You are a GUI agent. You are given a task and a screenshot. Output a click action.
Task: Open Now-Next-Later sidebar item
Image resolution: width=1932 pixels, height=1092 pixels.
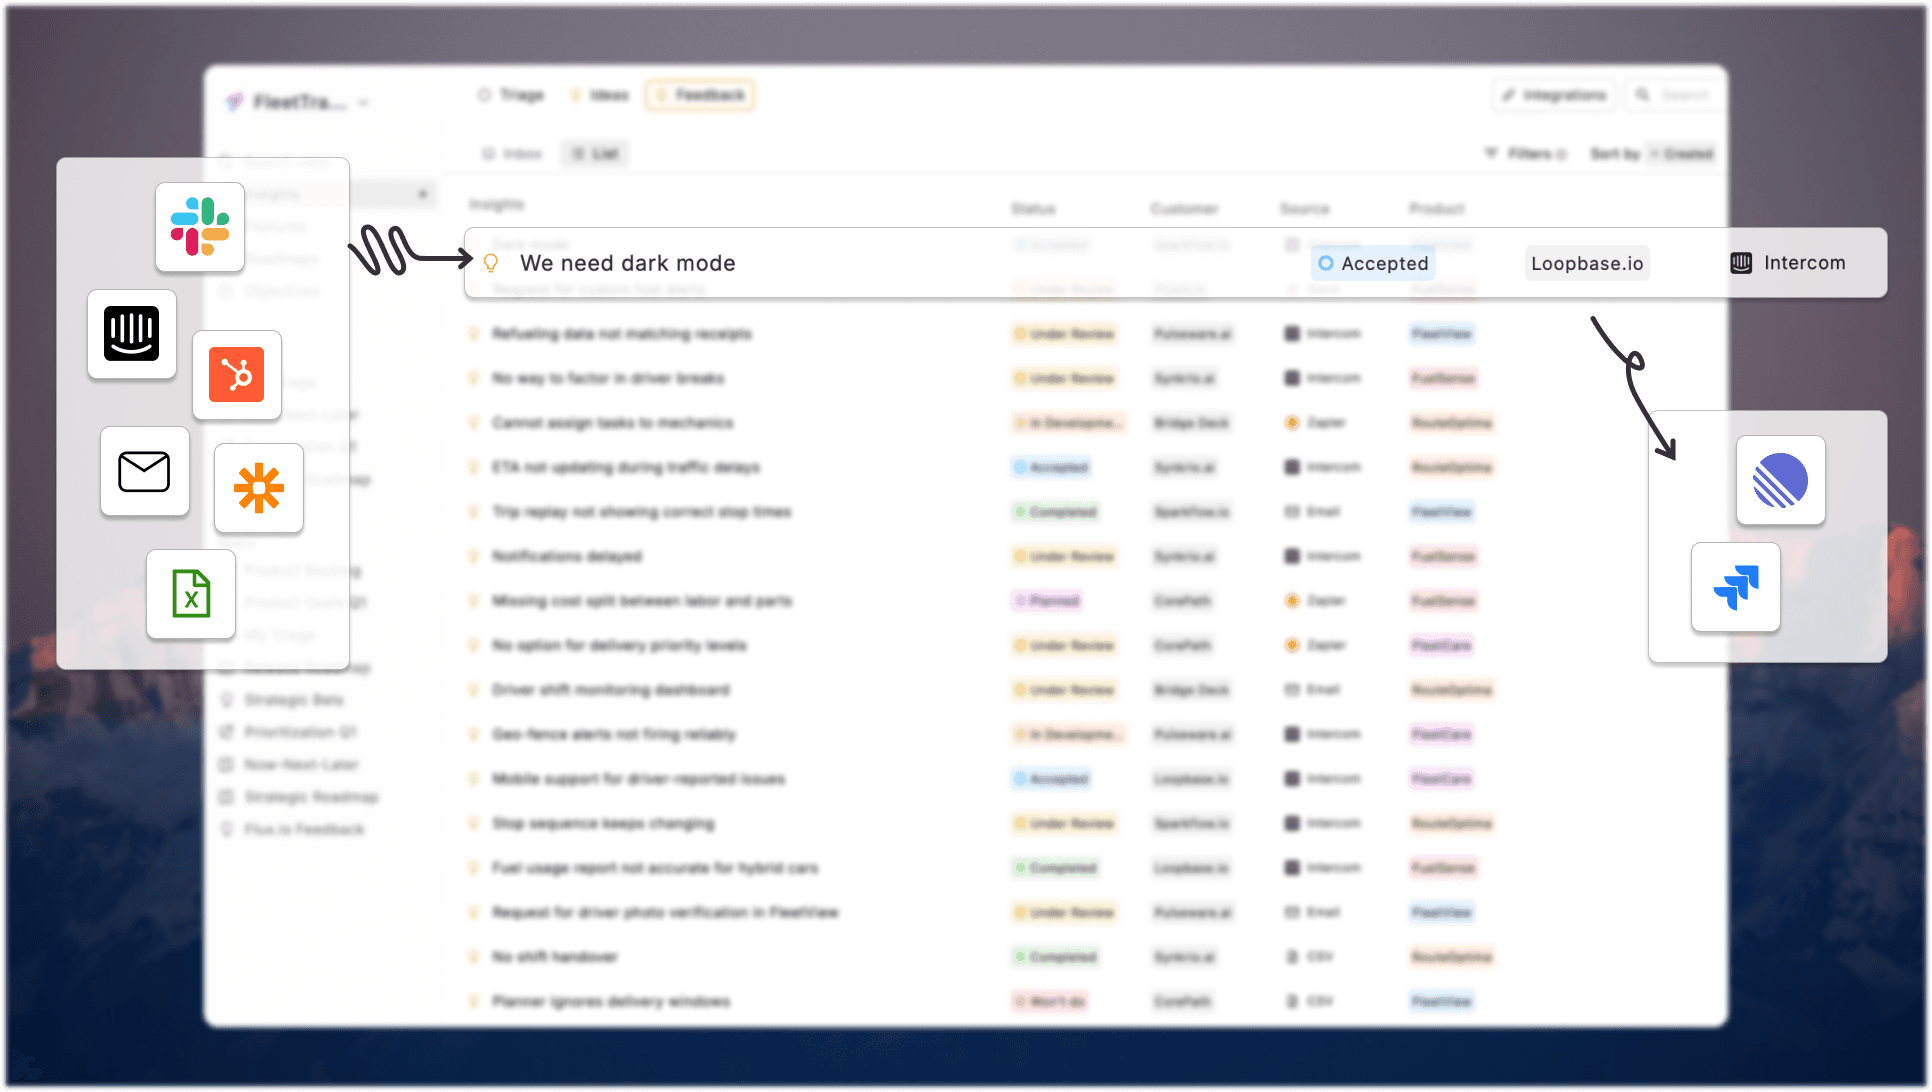click(x=289, y=764)
